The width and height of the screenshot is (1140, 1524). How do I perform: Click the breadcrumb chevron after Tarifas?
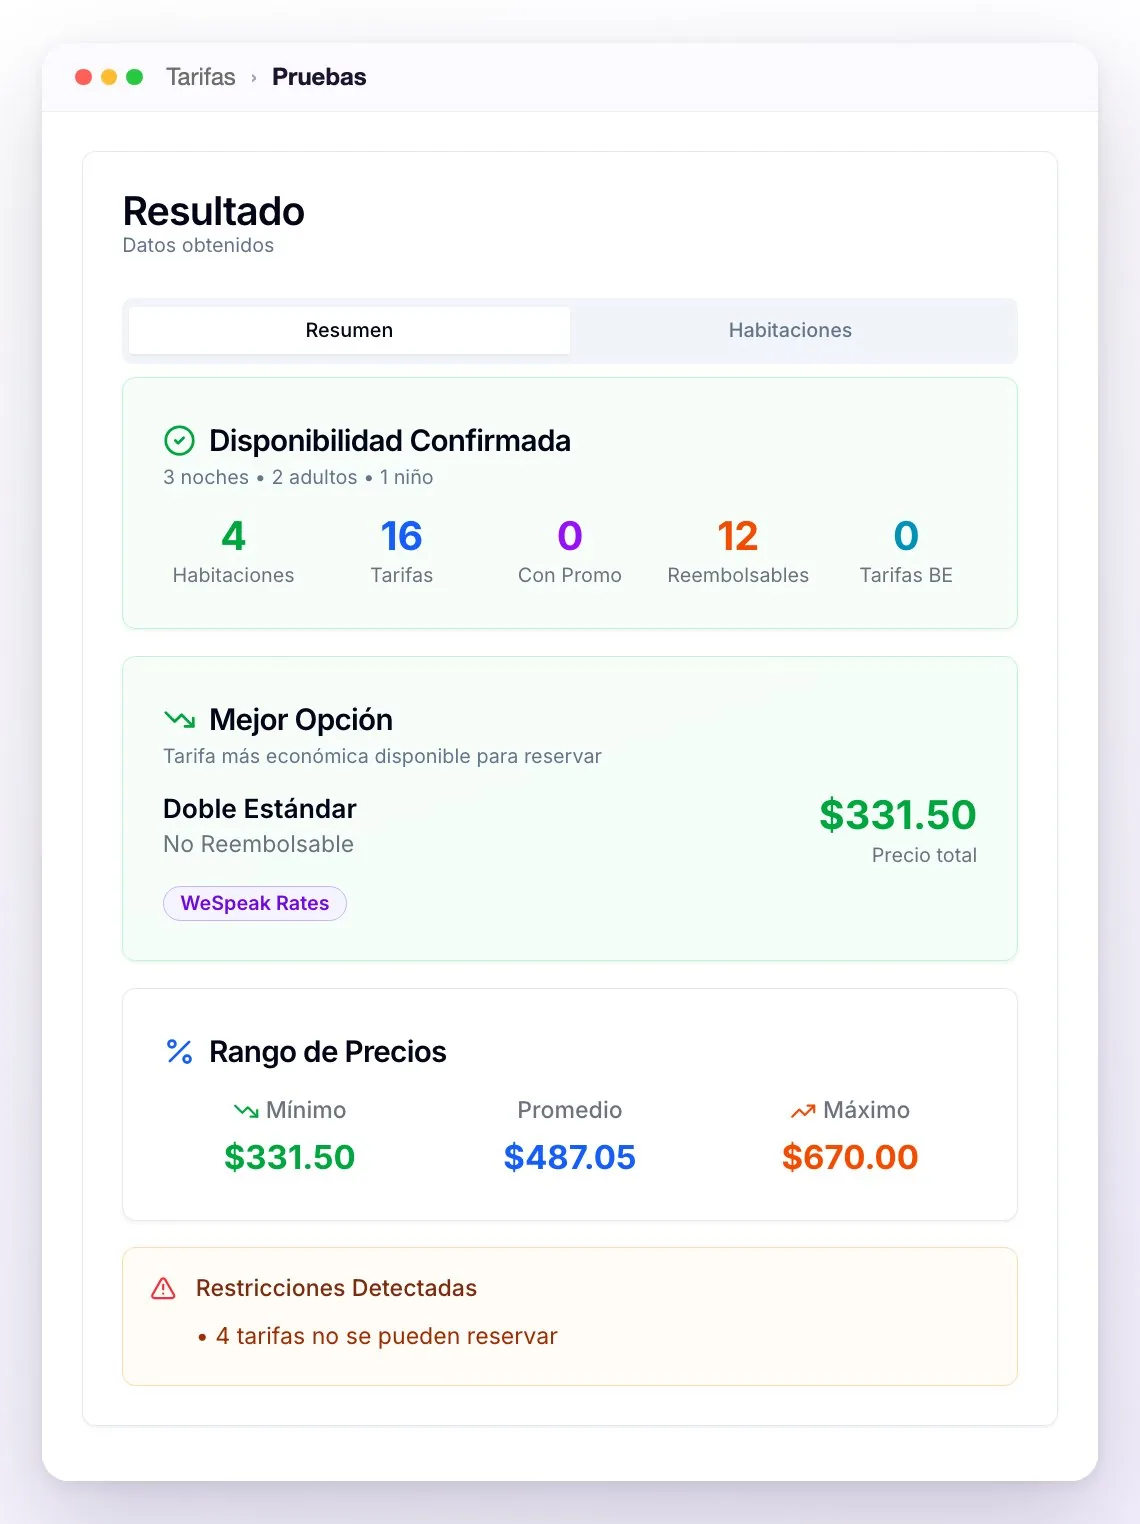[254, 78]
